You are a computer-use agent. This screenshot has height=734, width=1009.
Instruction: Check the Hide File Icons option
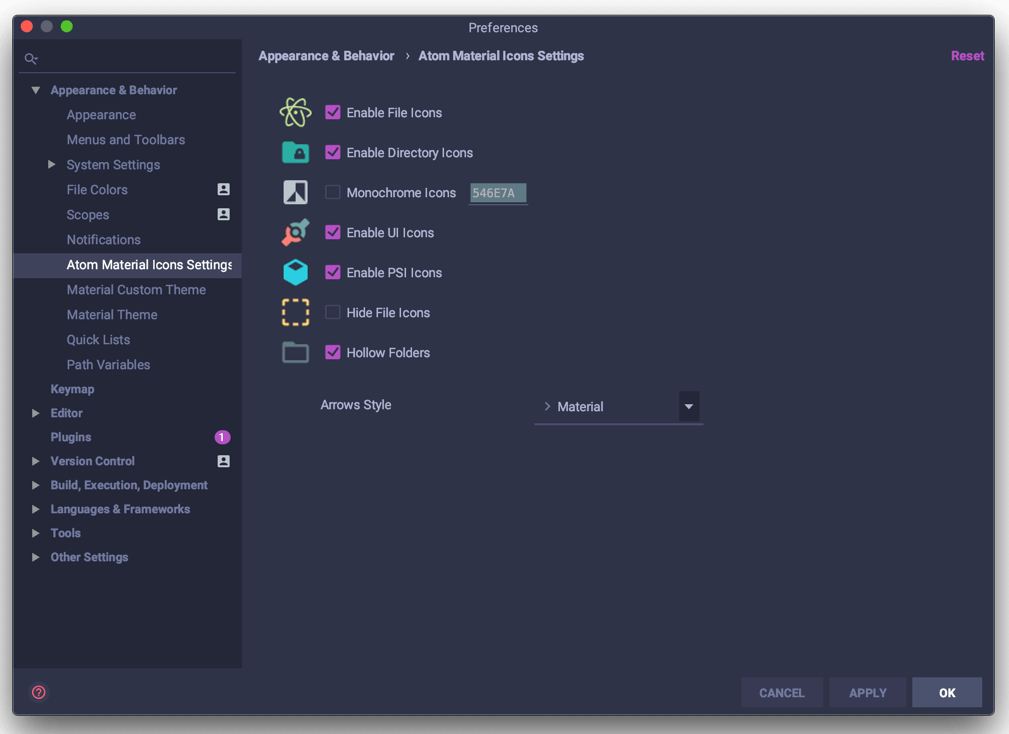(x=333, y=313)
